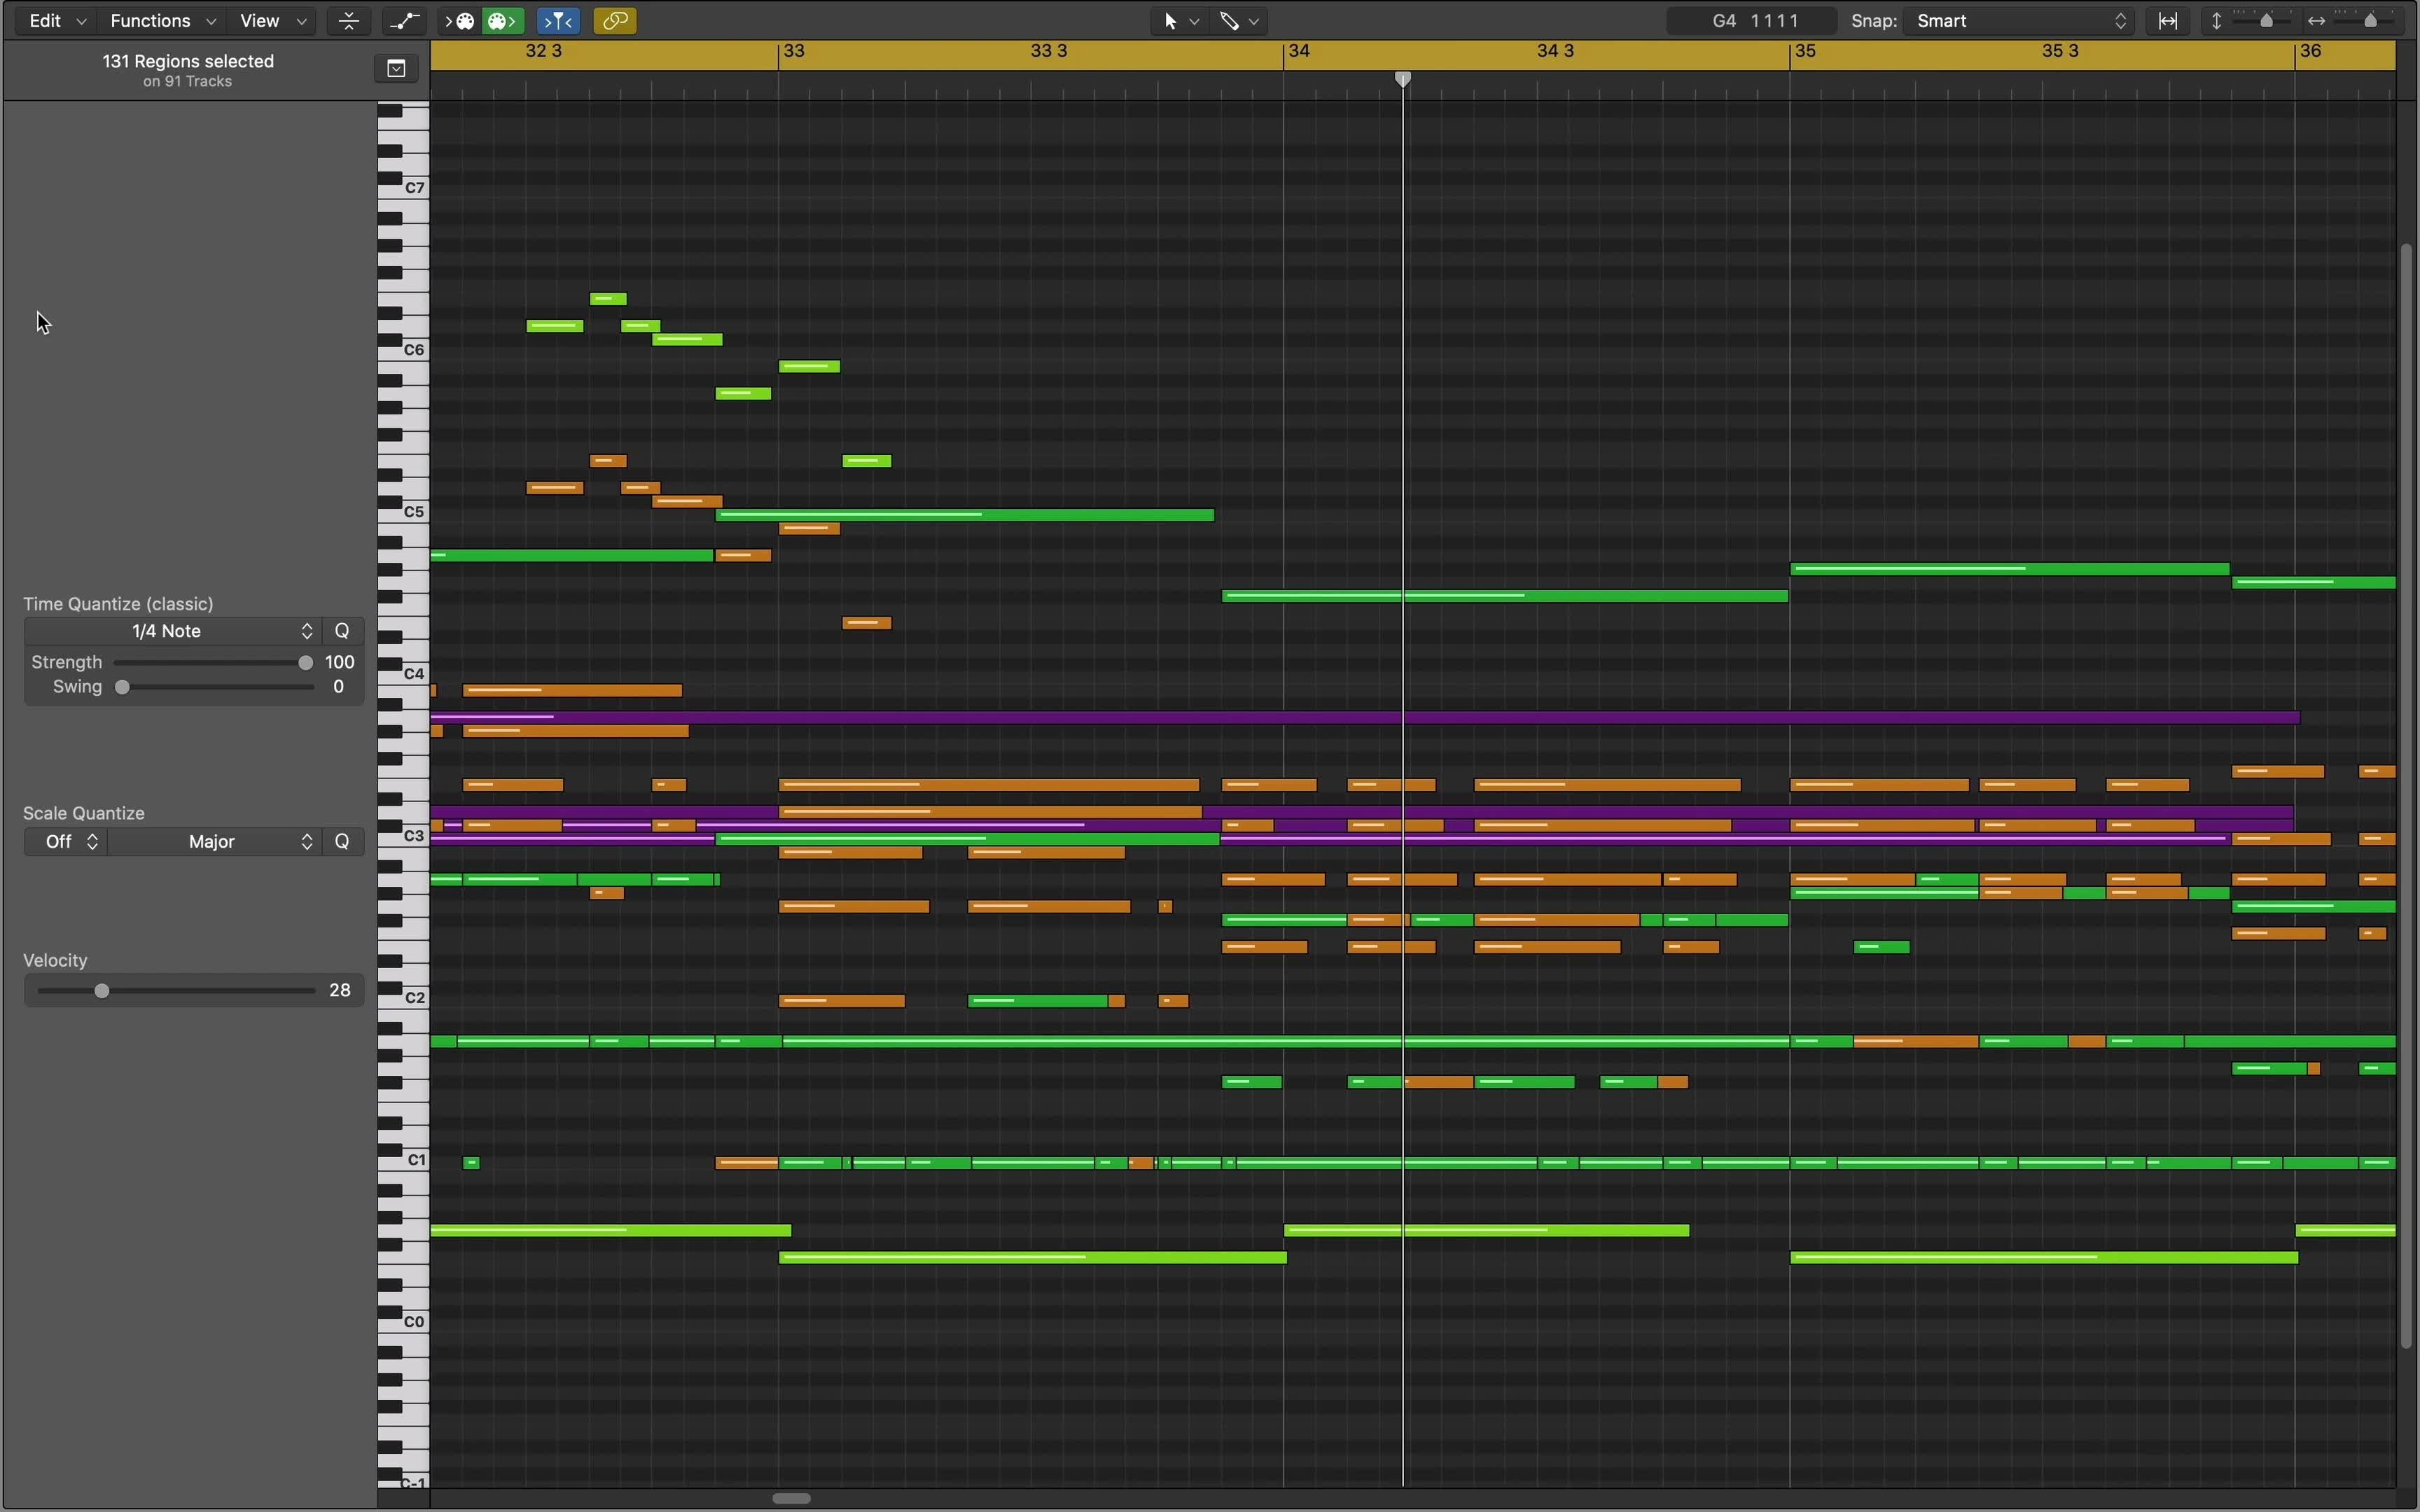The width and height of the screenshot is (2420, 1512).
Task: Click bar 34 in the ruler
Action: coord(1300,52)
